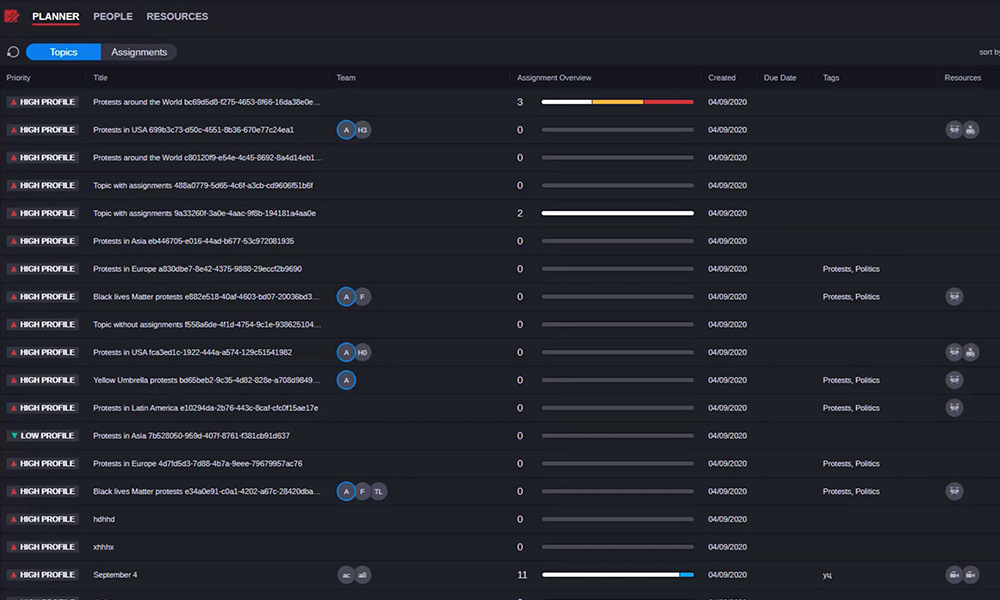The image size is (1000, 600).
Task: Click drone resource icon in Black lives Matter e34a0e91 row
Action: [x=954, y=492]
